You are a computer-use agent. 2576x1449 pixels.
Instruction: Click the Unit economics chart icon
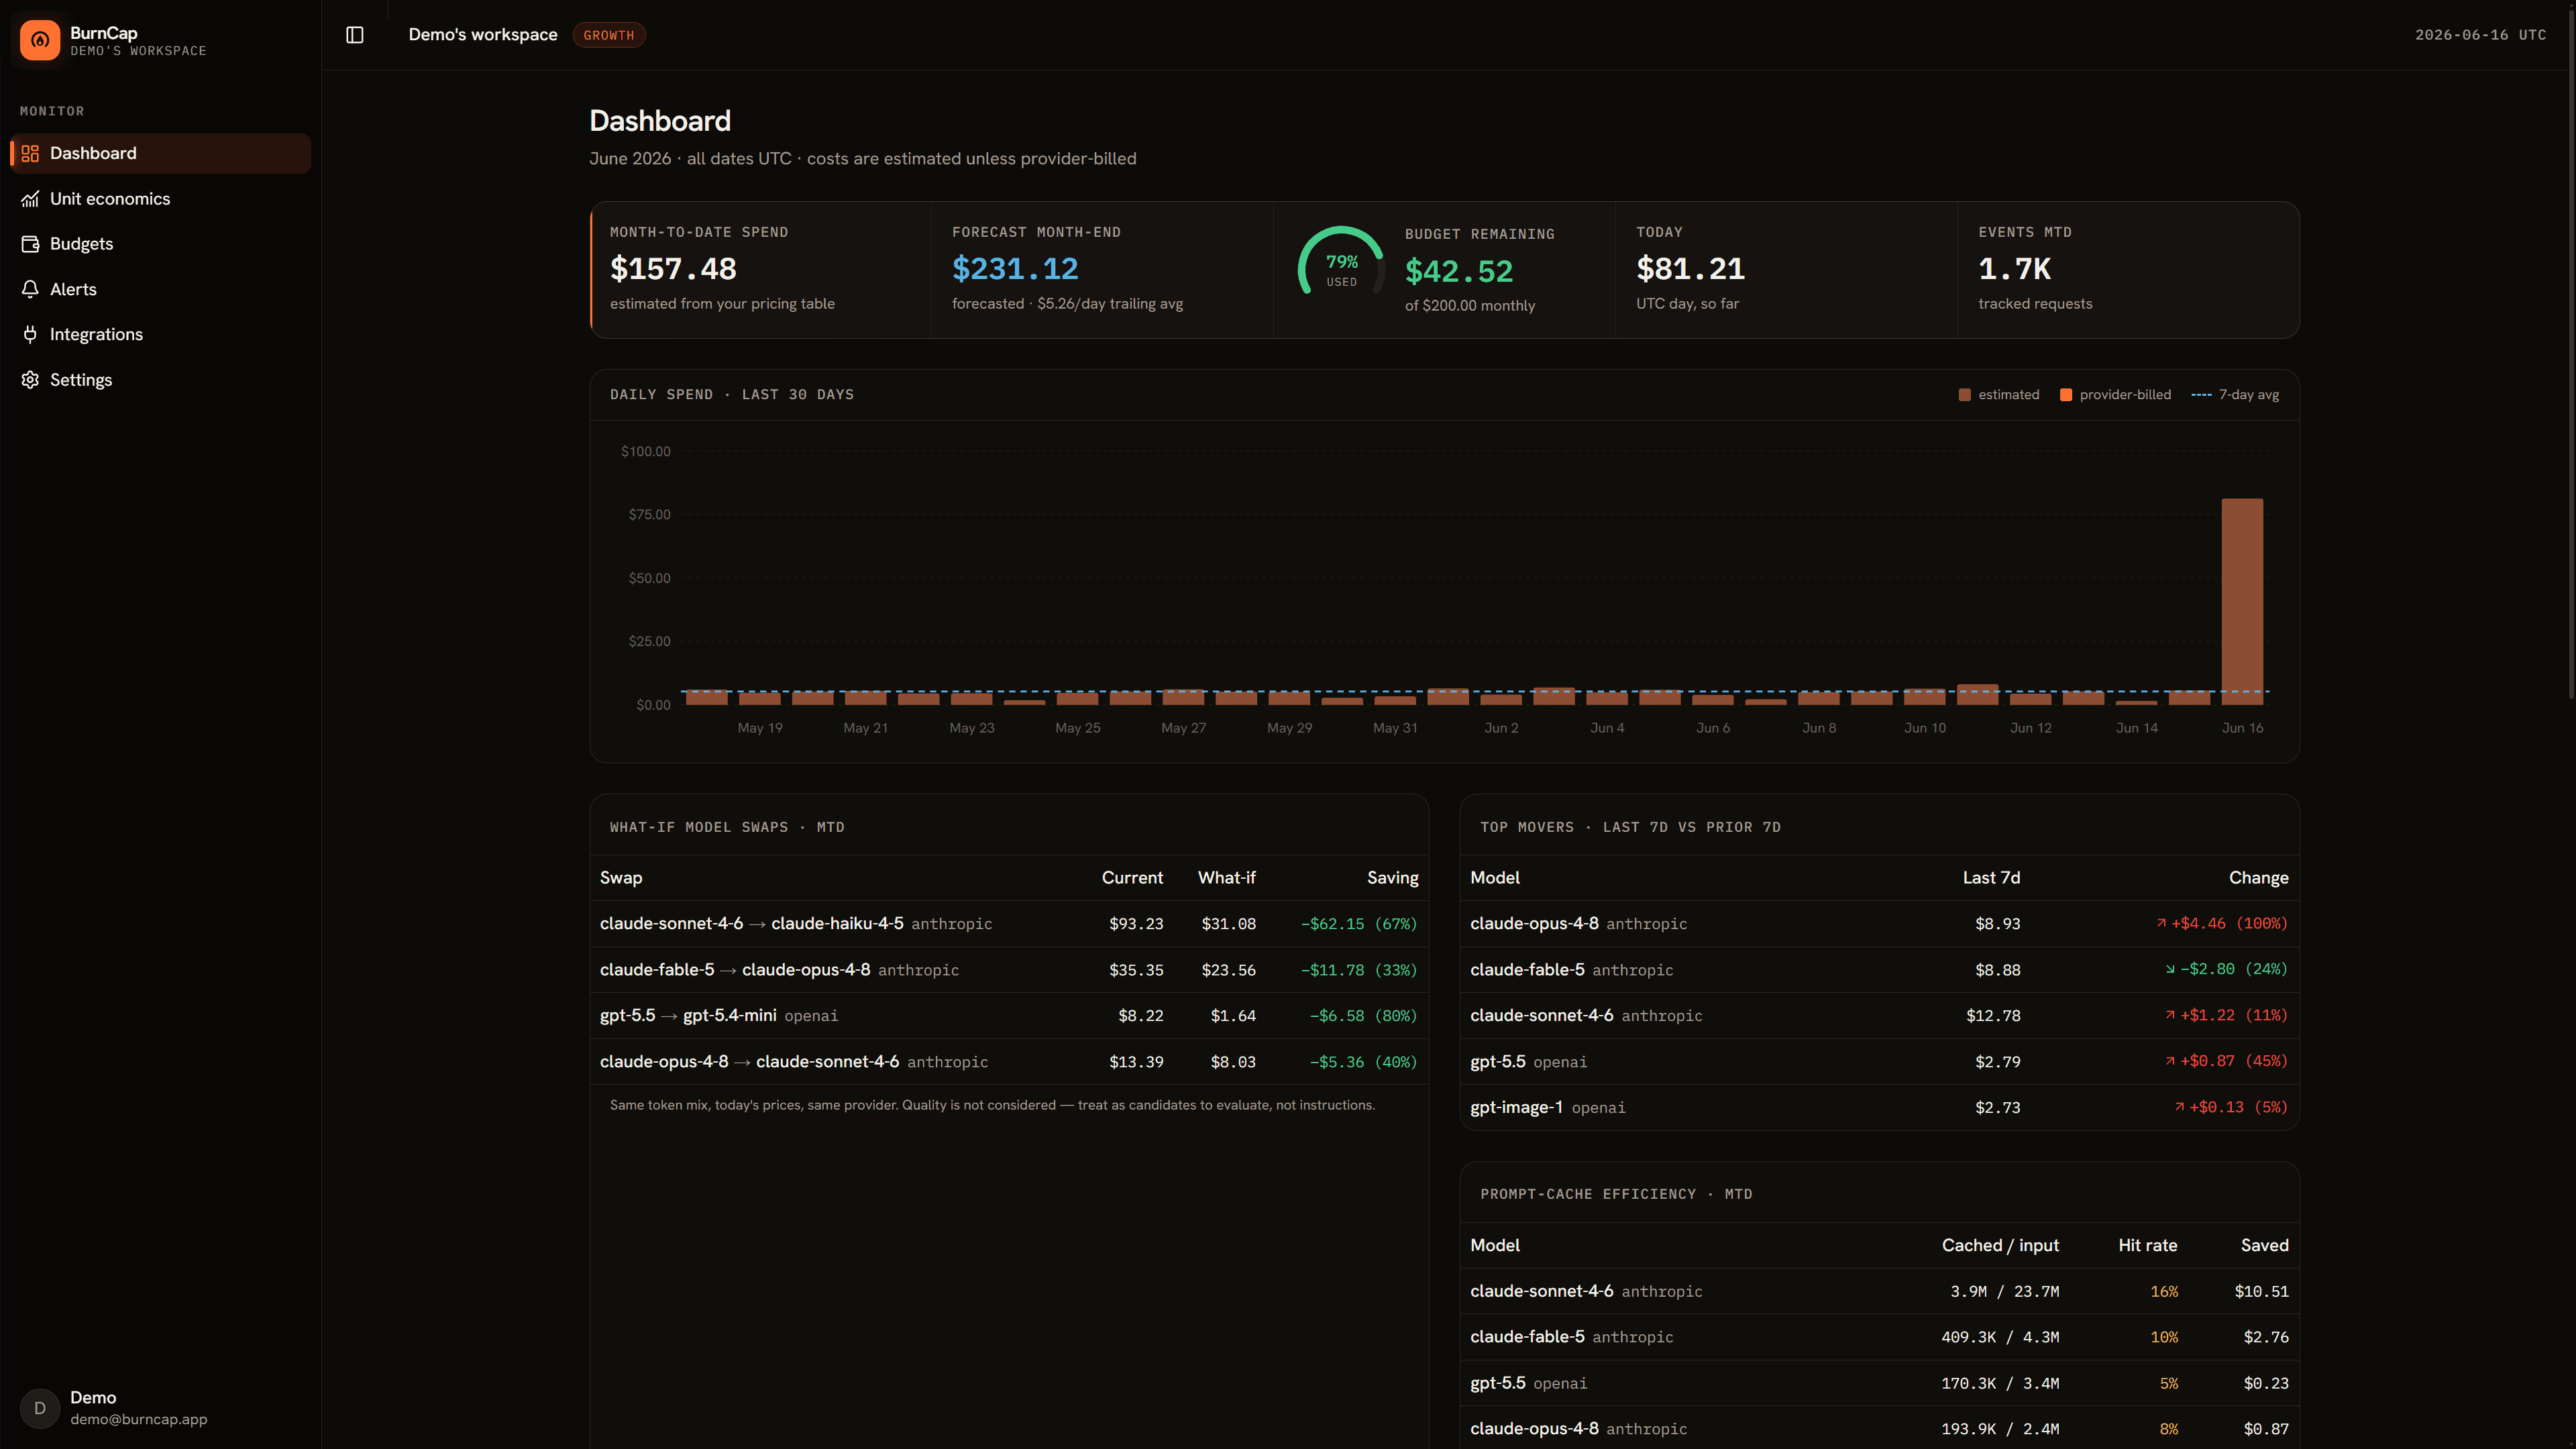point(30,199)
